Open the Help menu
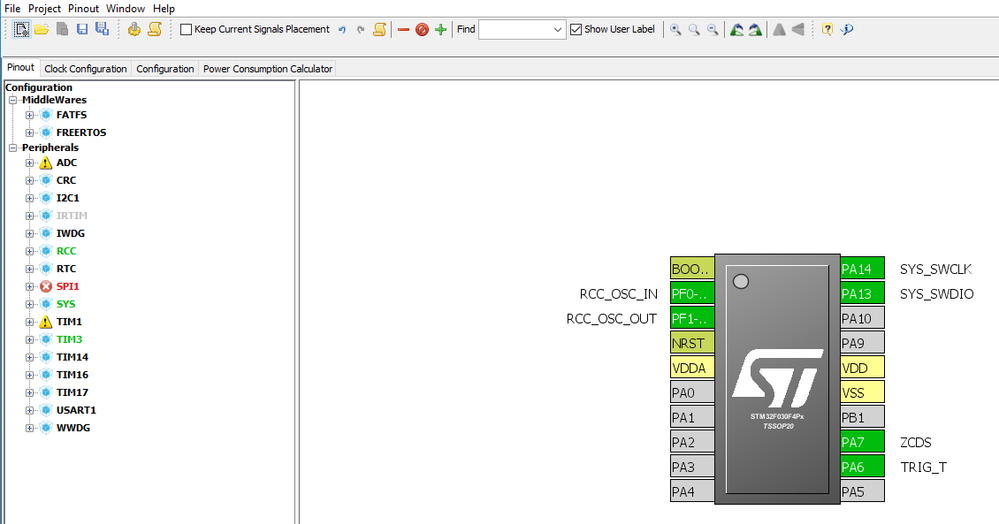 coord(164,8)
